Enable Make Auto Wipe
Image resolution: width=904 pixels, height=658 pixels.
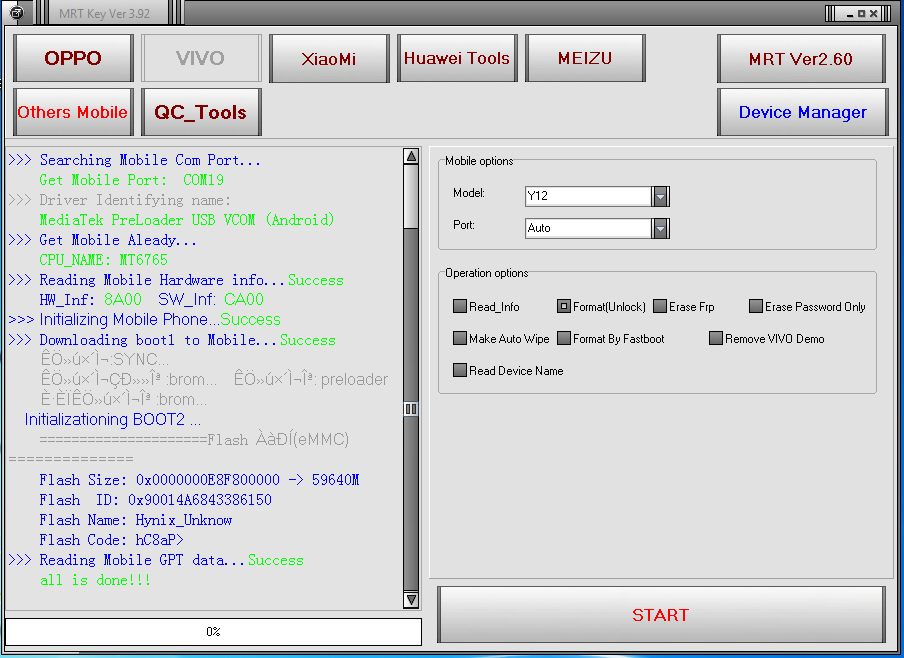[459, 339]
